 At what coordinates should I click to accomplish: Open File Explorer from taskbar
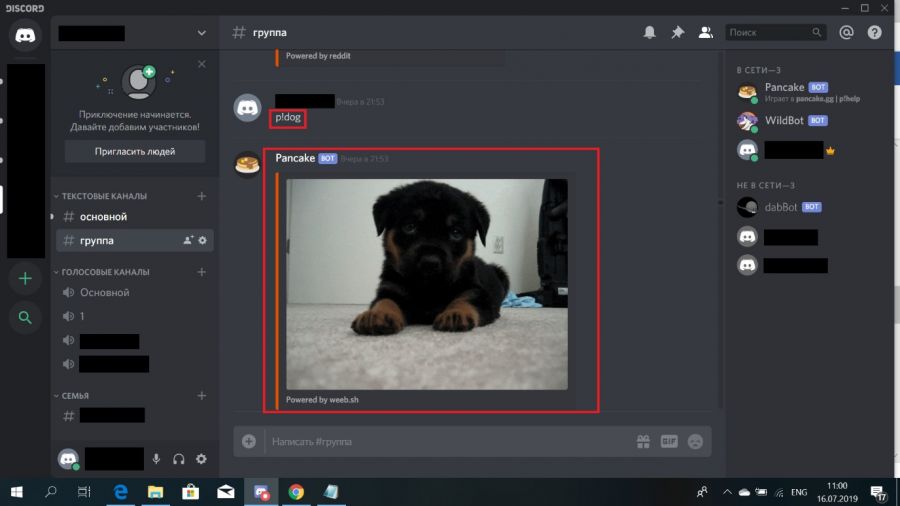coord(156,492)
